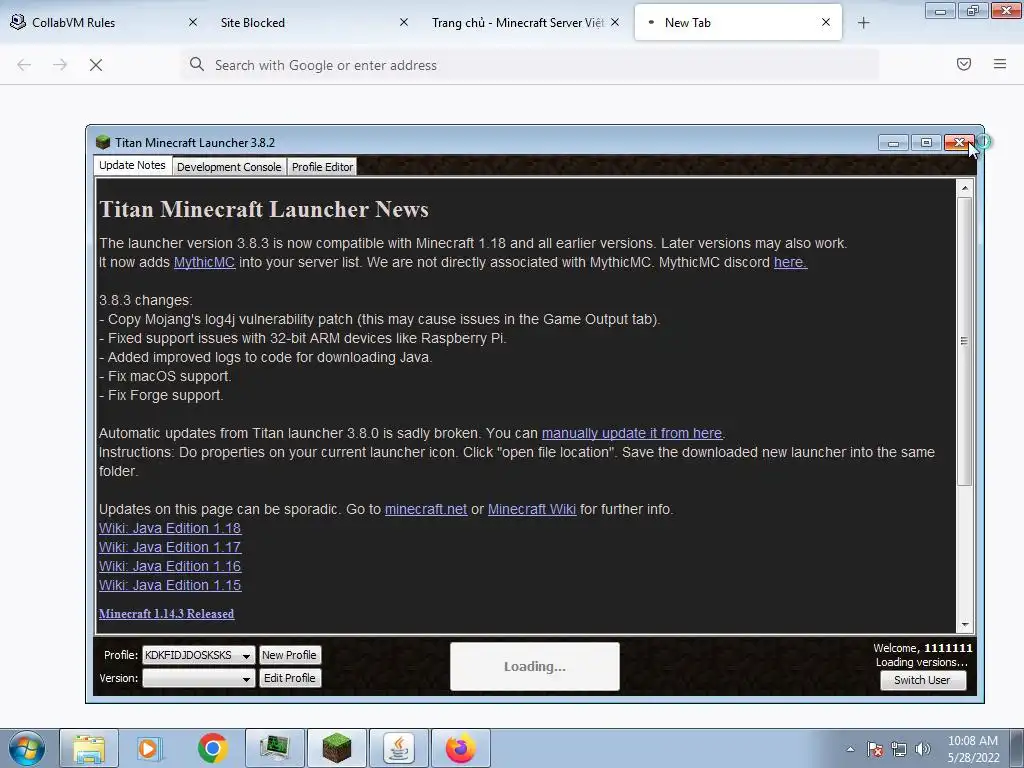Open Wiki: Java Edition 1.18 link

170,528
